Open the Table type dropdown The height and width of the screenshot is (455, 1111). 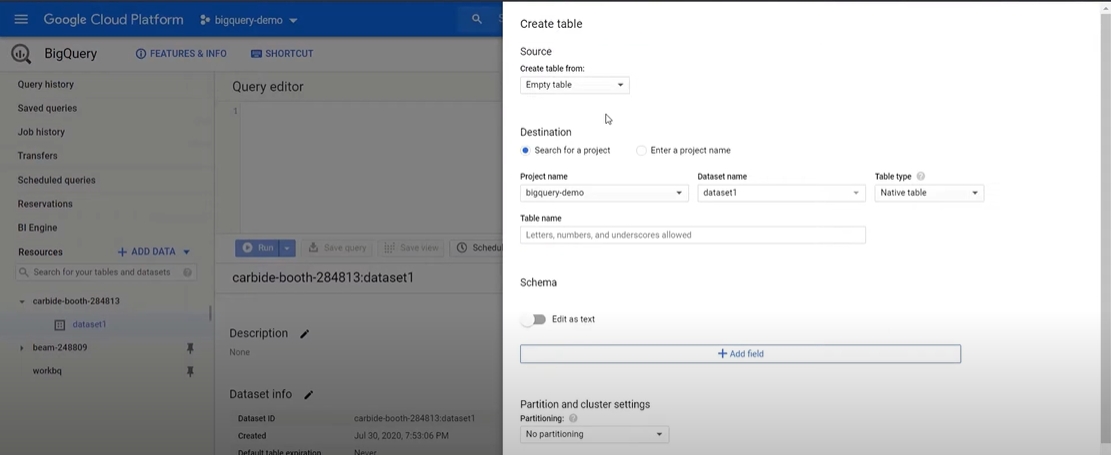click(x=929, y=193)
